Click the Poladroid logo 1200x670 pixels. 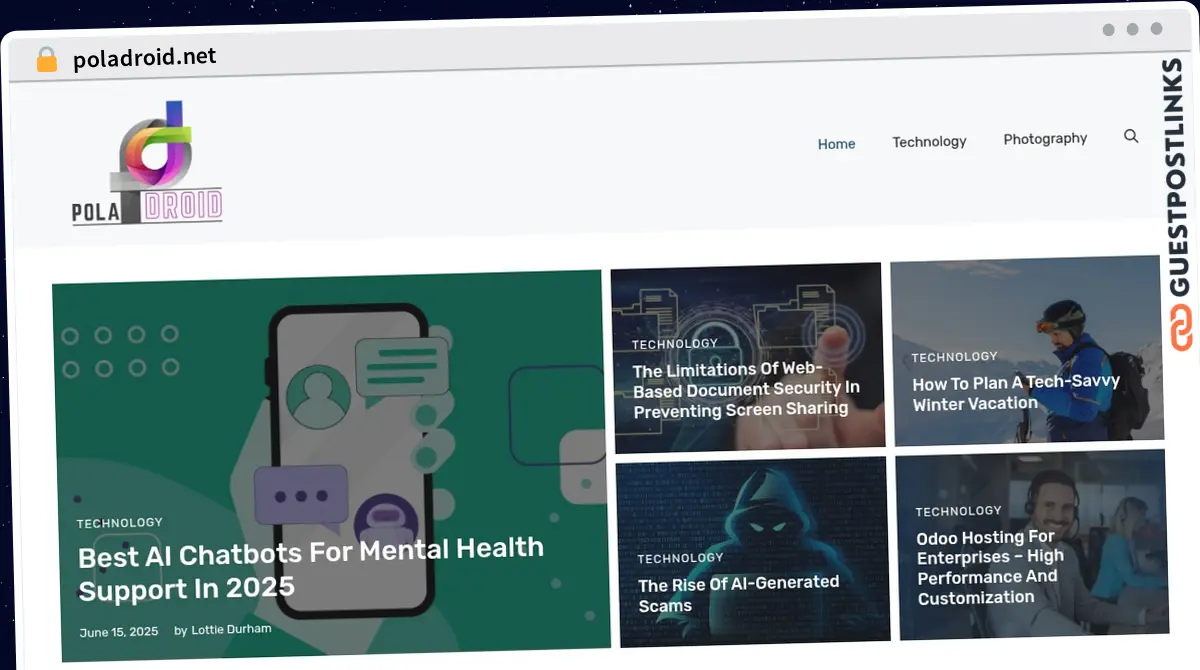[x=147, y=163]
